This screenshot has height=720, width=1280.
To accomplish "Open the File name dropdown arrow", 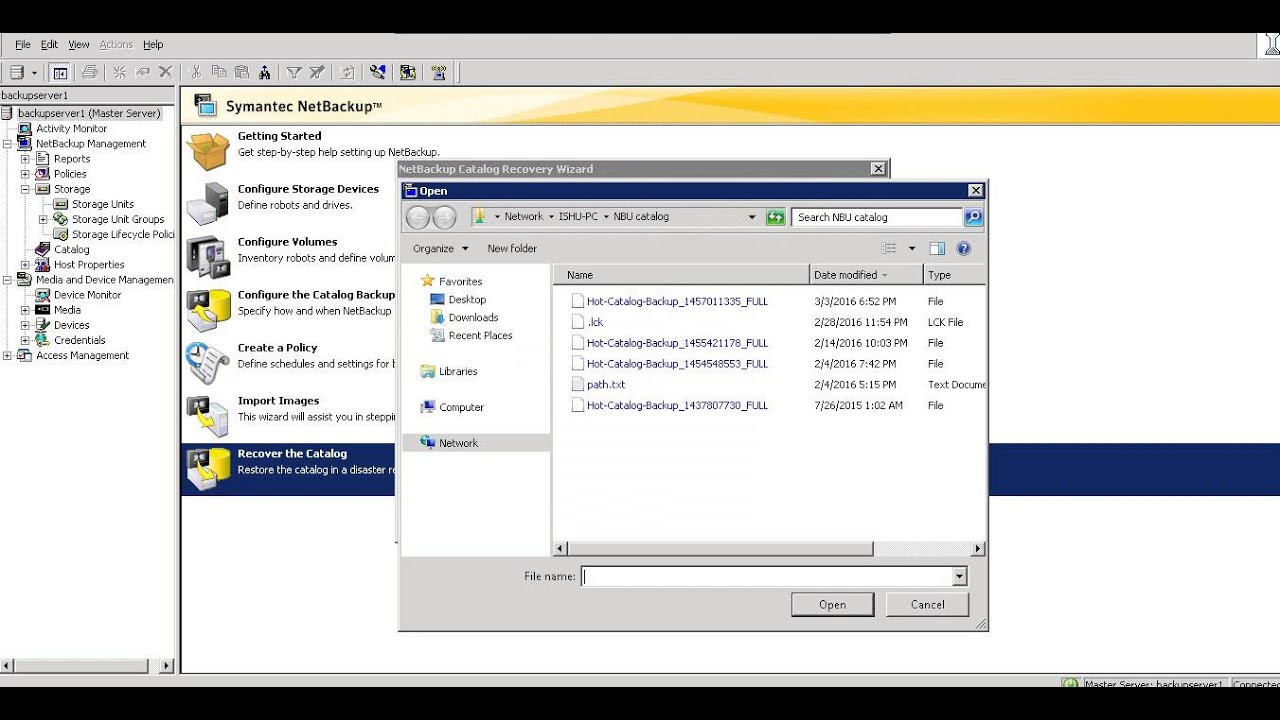I will coord(959,576).
